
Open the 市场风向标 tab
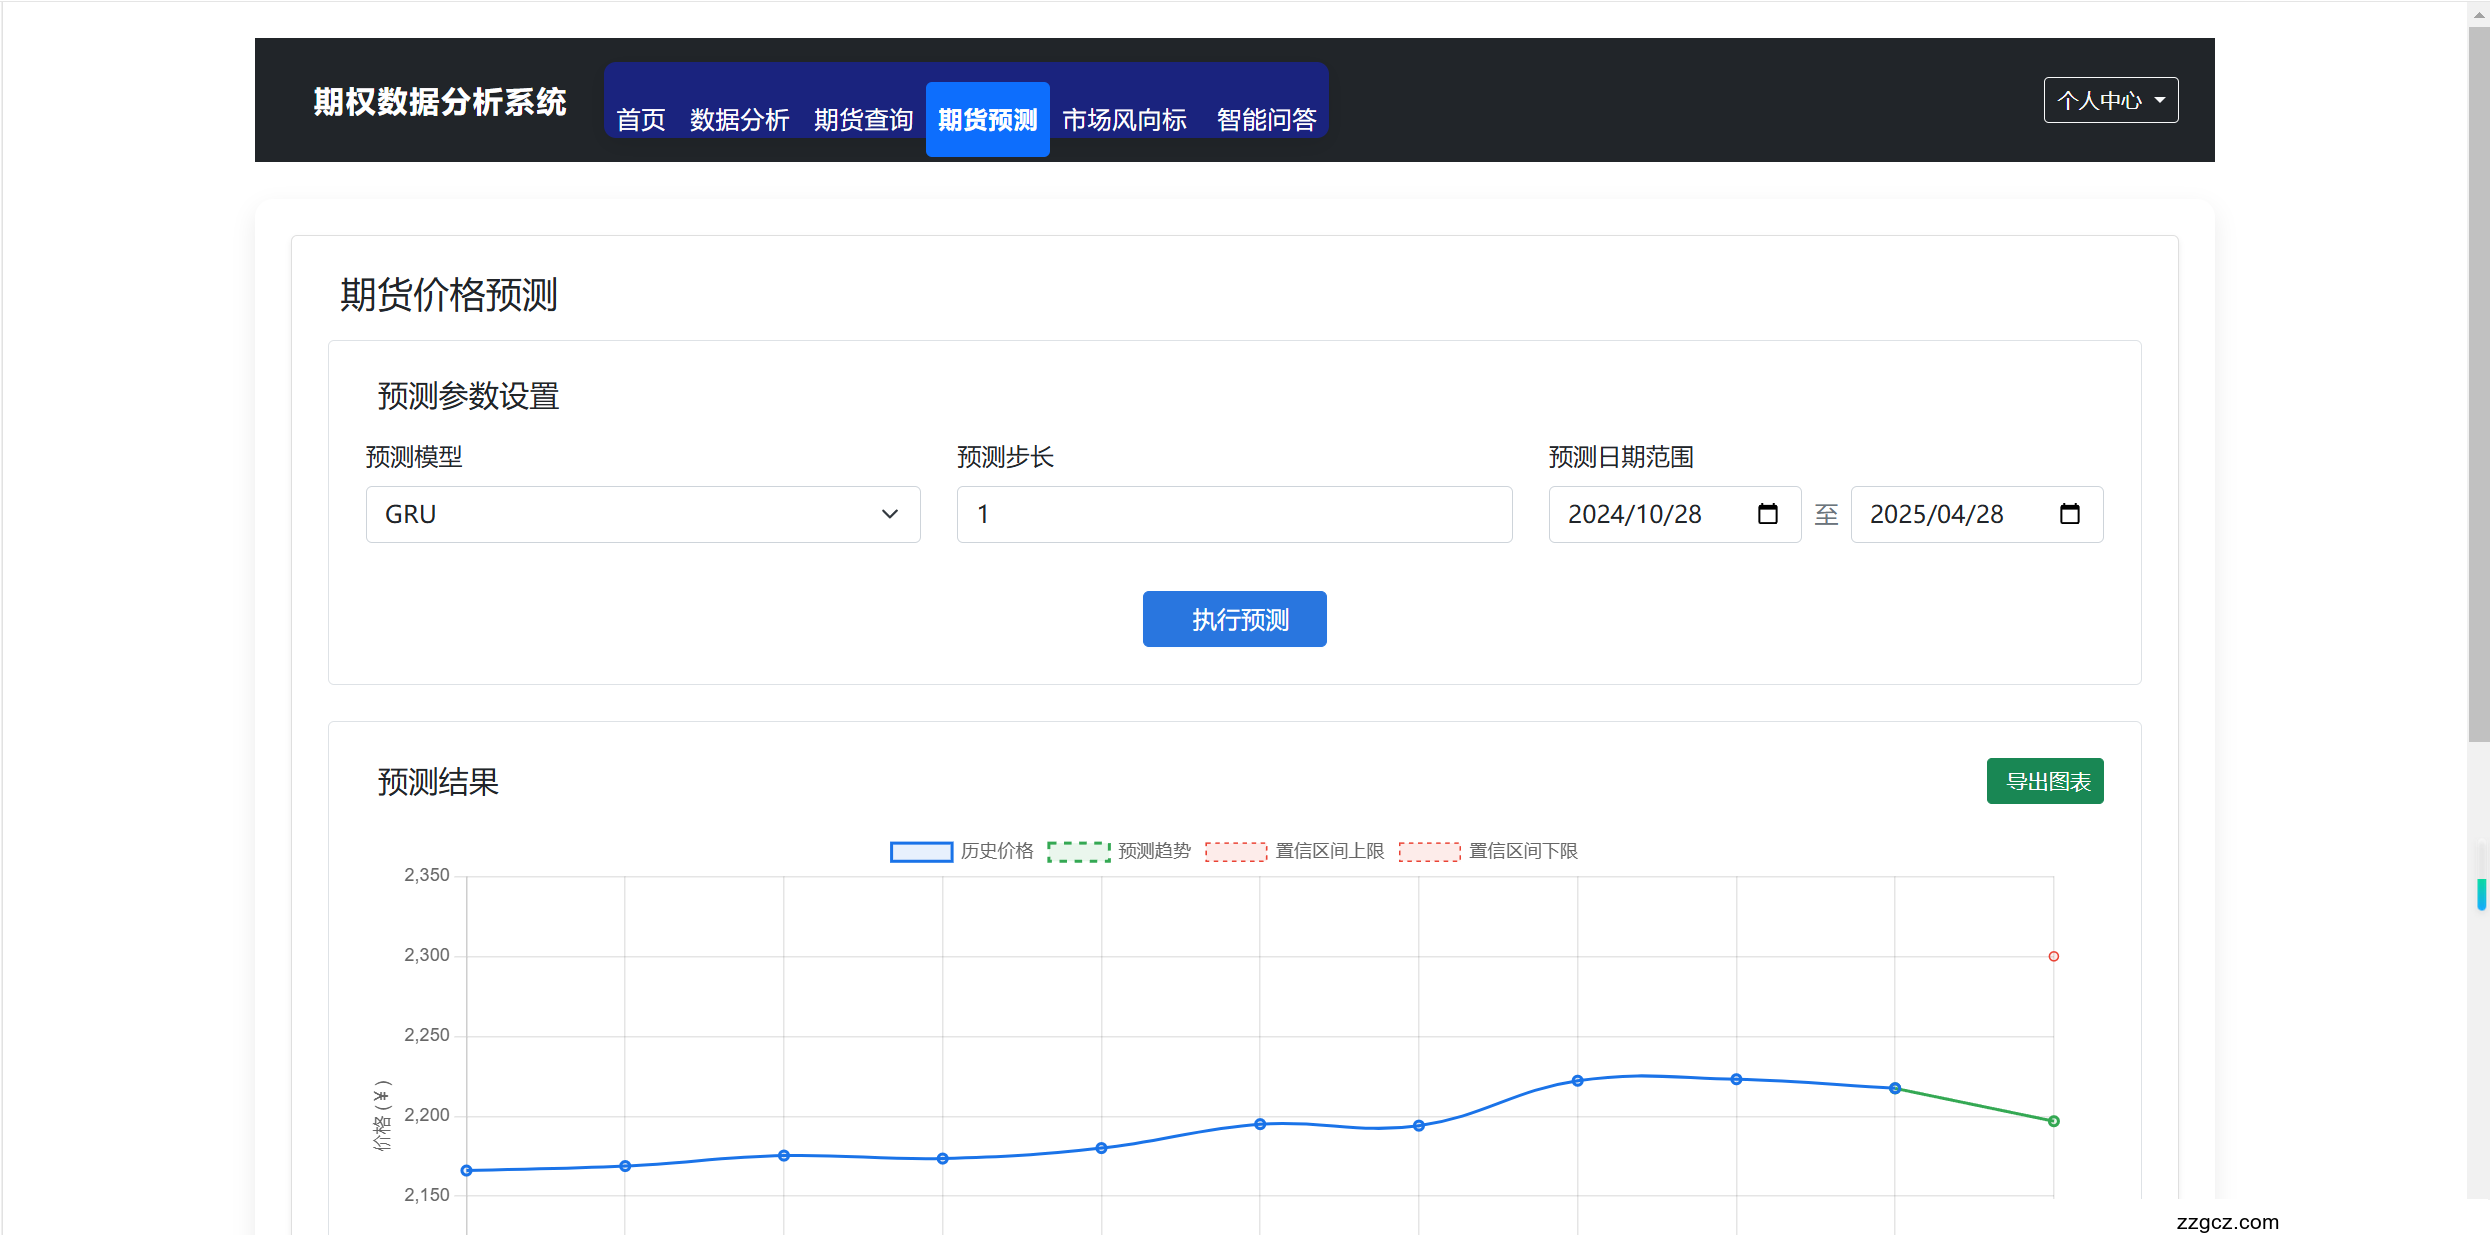coord(1124,120)
